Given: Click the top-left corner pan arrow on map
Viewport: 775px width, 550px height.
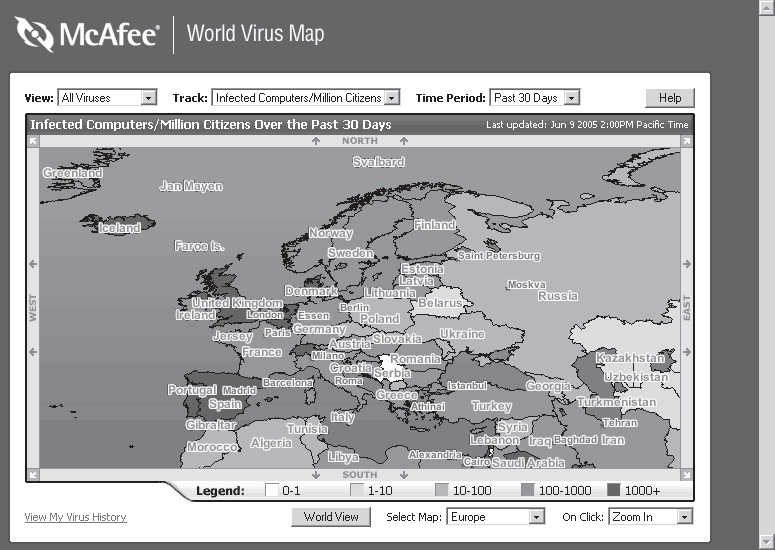Looking at the screenshot, I should (33, 142).
